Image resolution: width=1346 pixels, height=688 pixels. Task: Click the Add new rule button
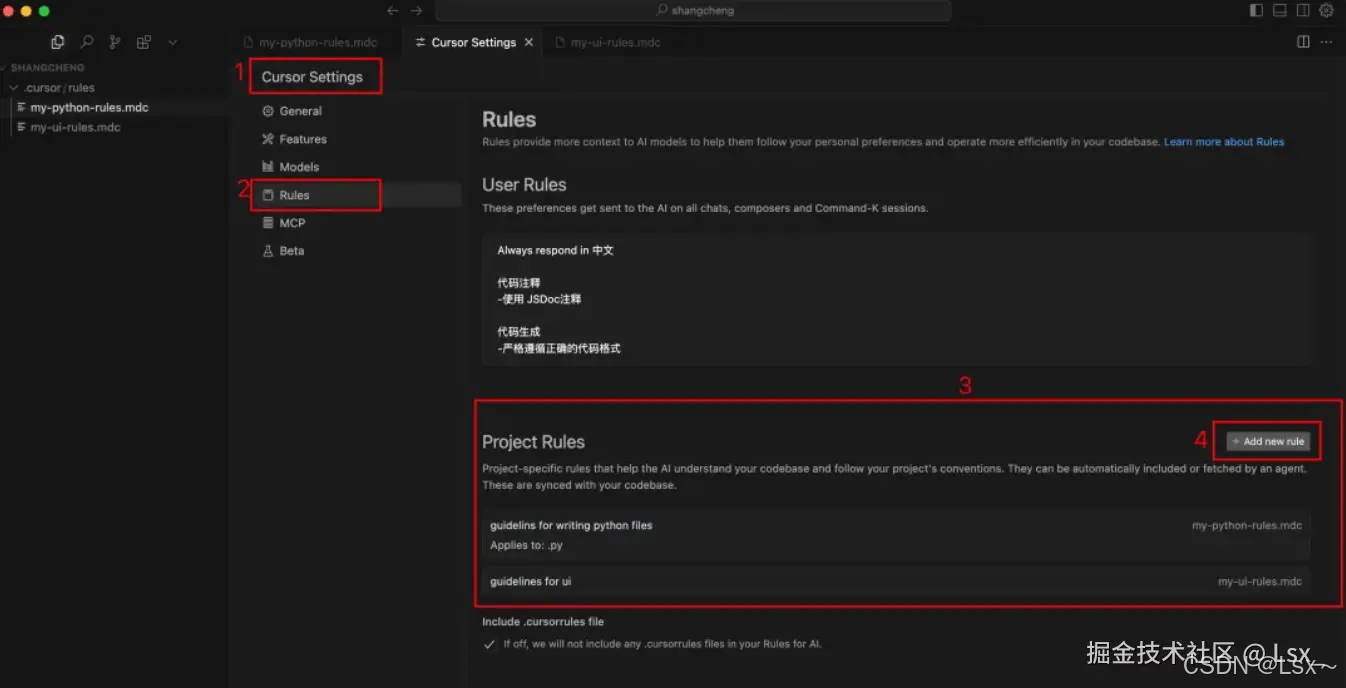coord(1268,441)
